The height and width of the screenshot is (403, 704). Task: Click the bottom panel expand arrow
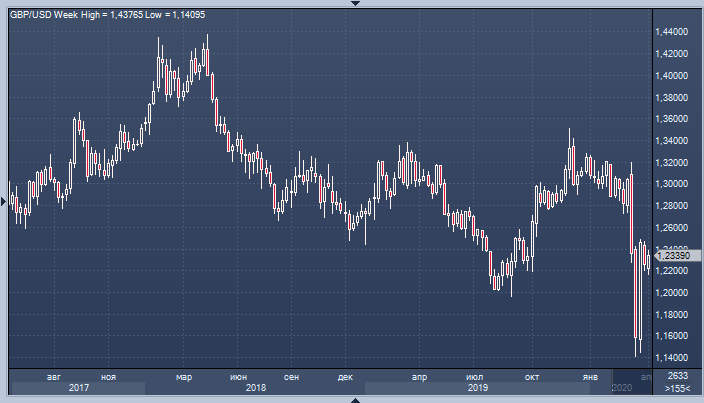point(352,399)
